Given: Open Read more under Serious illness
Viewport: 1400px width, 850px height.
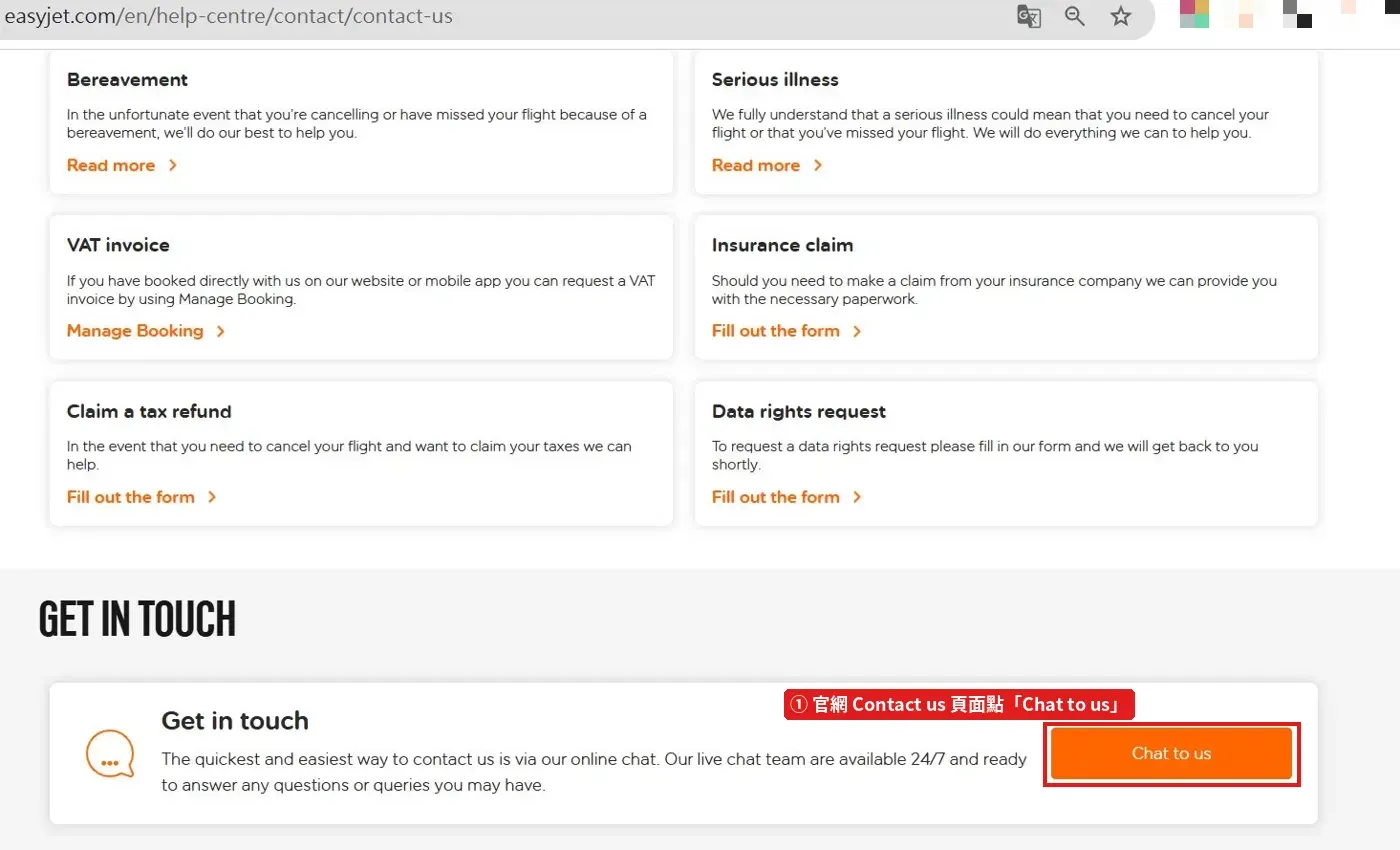Looking at the screenshot, I should (x=756, y=165).
